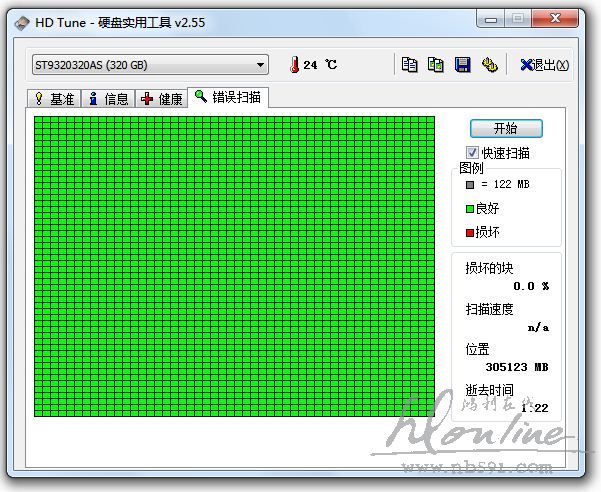Image resolution: width=601 pixels, height=492 pixels.
Task: Click the 0.0 % damaged blocks value
Action: coord(531,286)
